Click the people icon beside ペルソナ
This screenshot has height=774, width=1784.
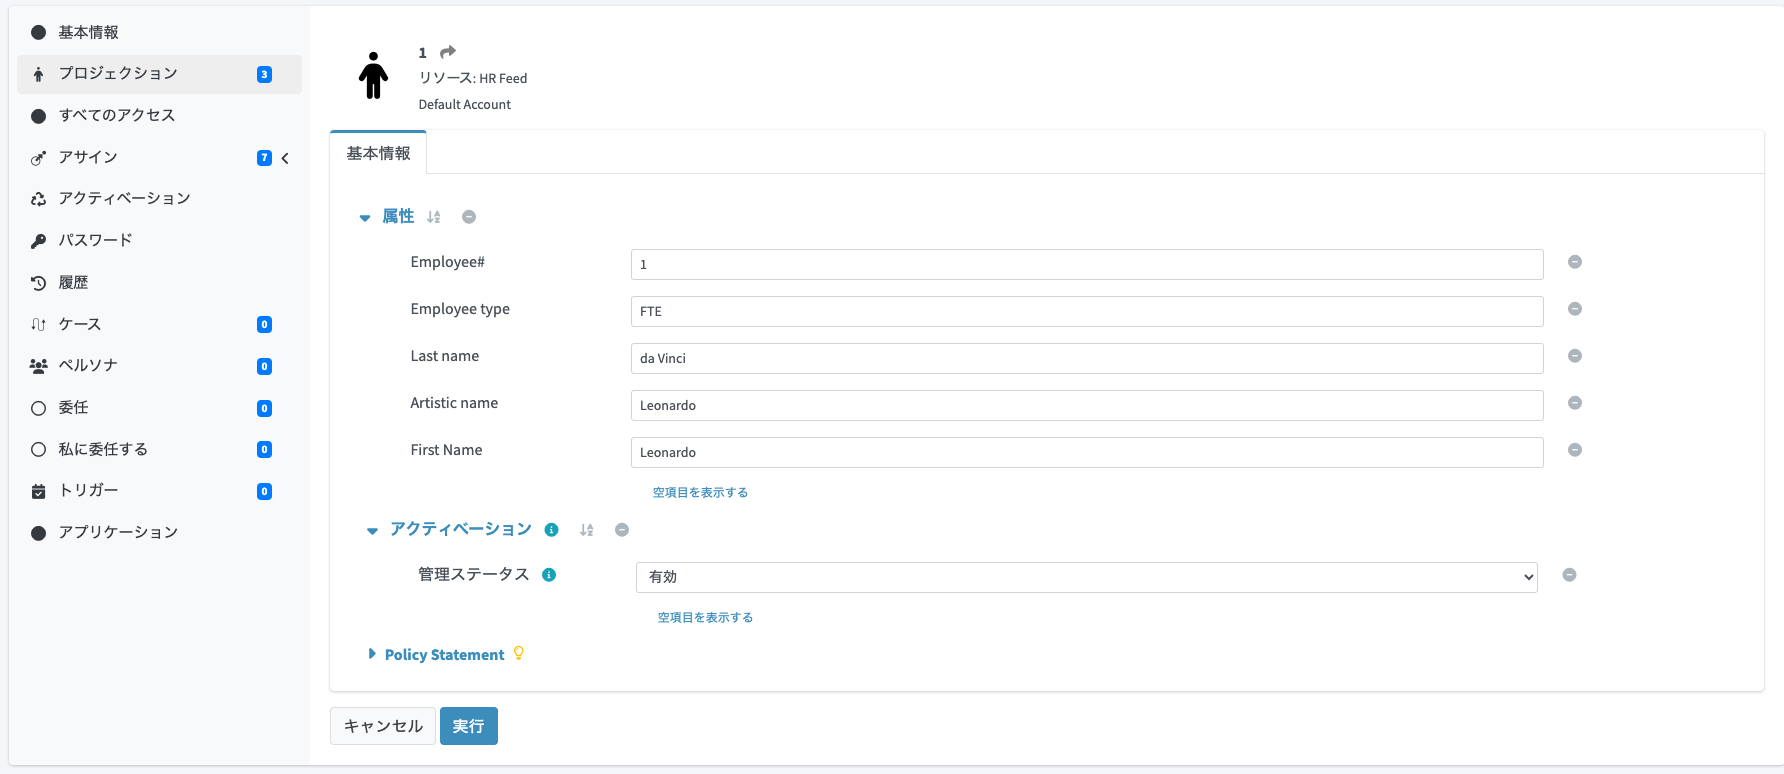(x=39, y=366)
